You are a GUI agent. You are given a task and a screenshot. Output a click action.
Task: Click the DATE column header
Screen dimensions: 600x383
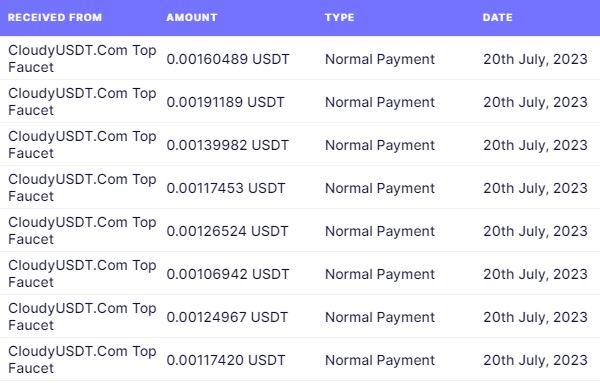(497, 18)
